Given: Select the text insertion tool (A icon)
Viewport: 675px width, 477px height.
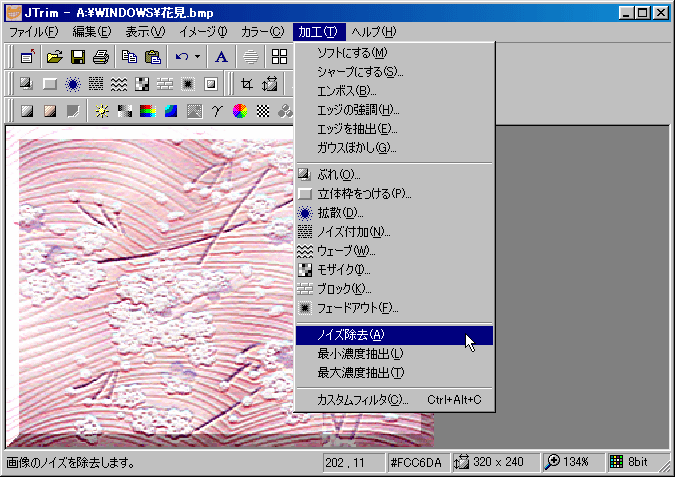Looking at the screenshot, I should point(221,57).
